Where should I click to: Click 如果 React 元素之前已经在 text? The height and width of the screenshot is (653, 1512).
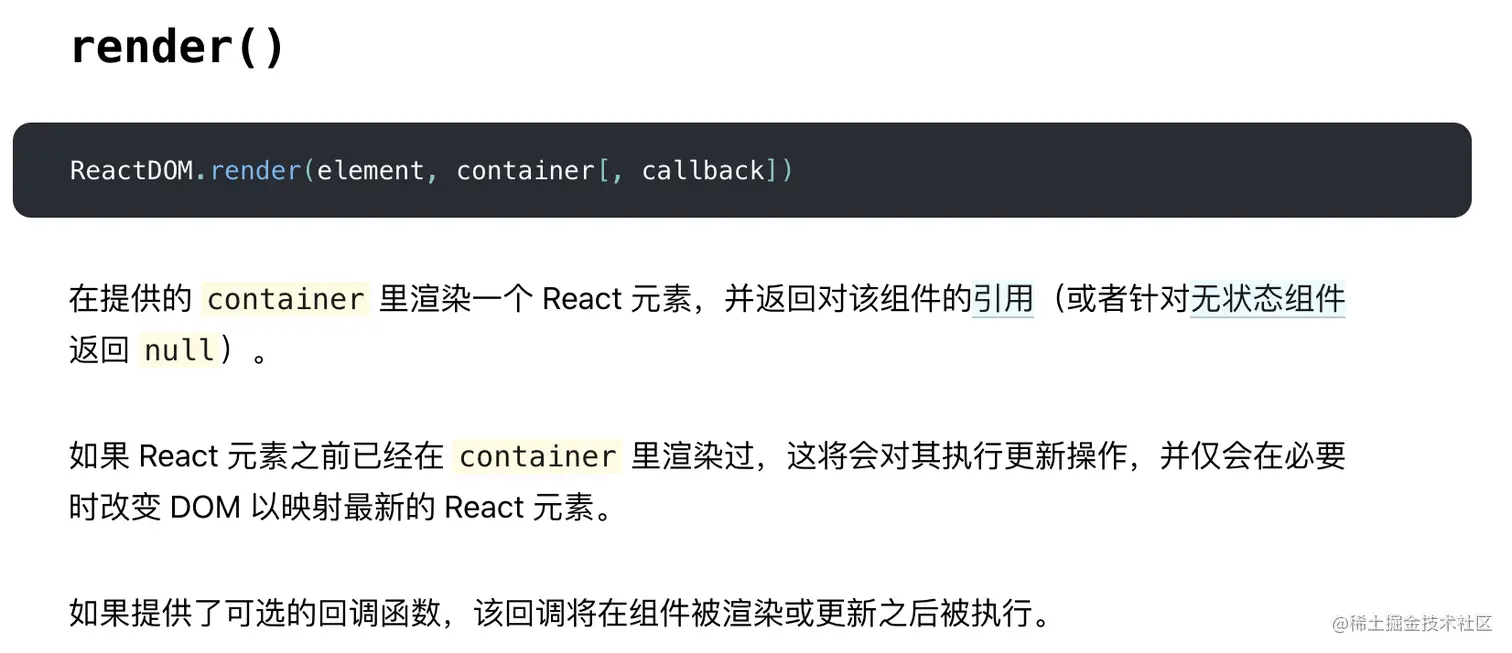256,456
